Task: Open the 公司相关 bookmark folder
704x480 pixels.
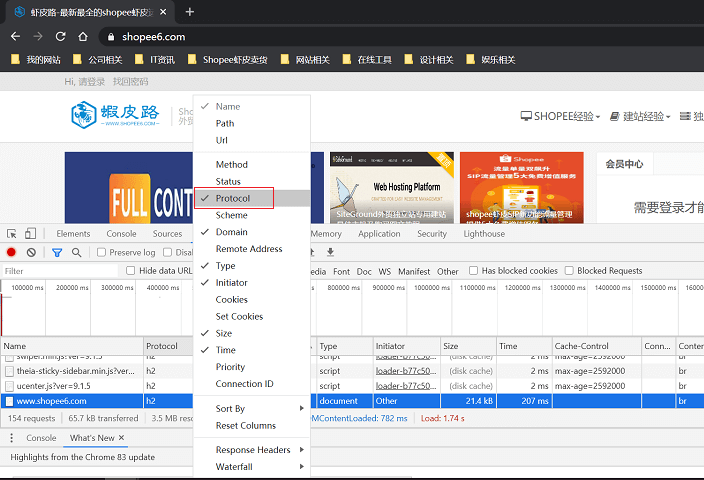Action: 97,60
